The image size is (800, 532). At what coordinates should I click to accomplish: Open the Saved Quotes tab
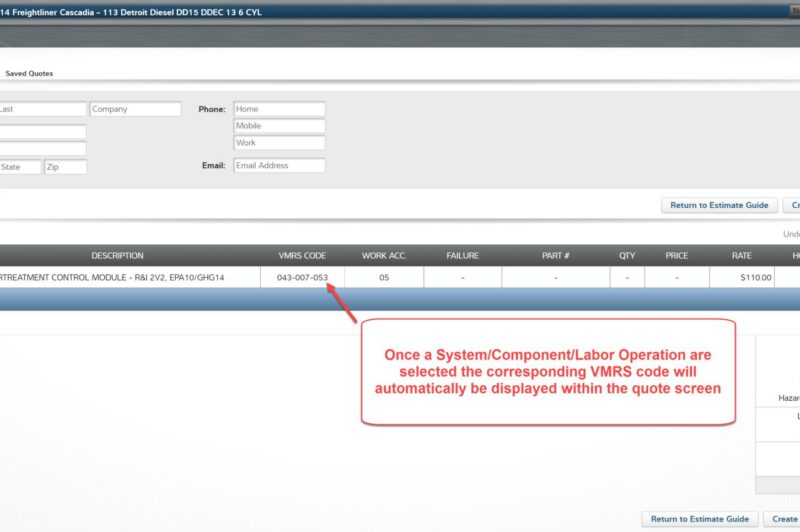click(x=29, y=73)
